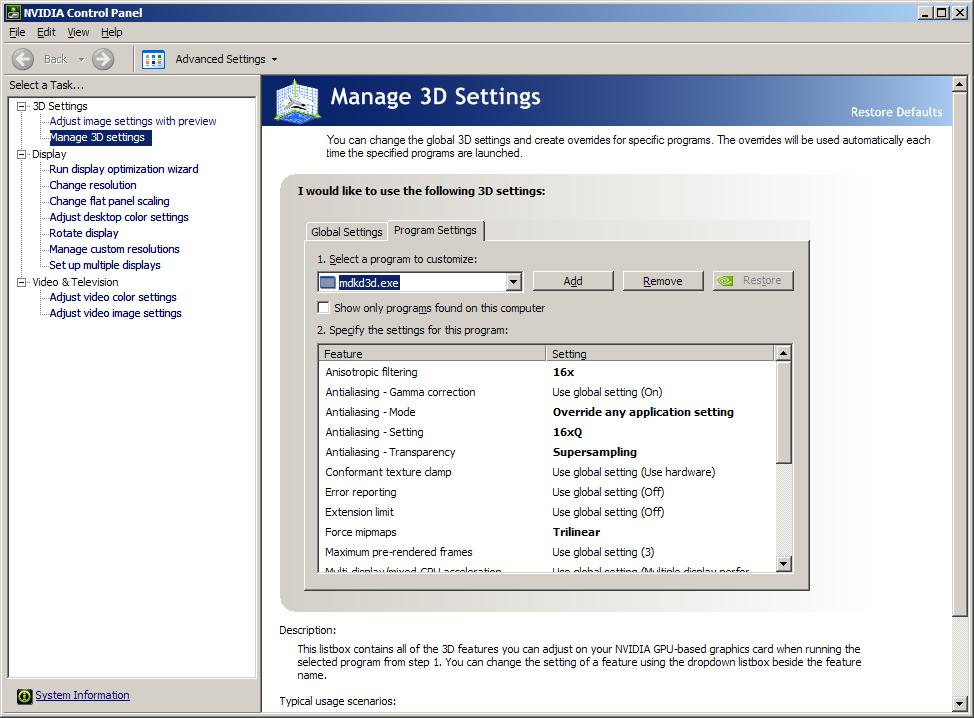Click the Feature column header

coord(432,353)
